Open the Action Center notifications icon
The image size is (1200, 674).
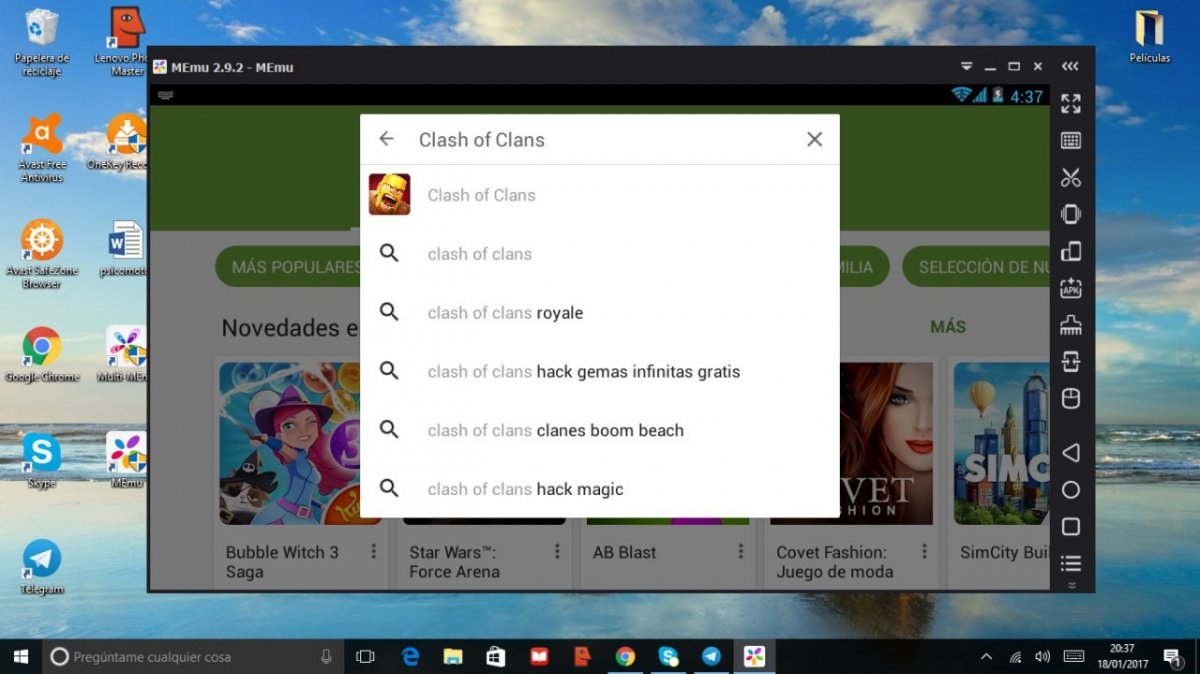tap(1171, 657)
